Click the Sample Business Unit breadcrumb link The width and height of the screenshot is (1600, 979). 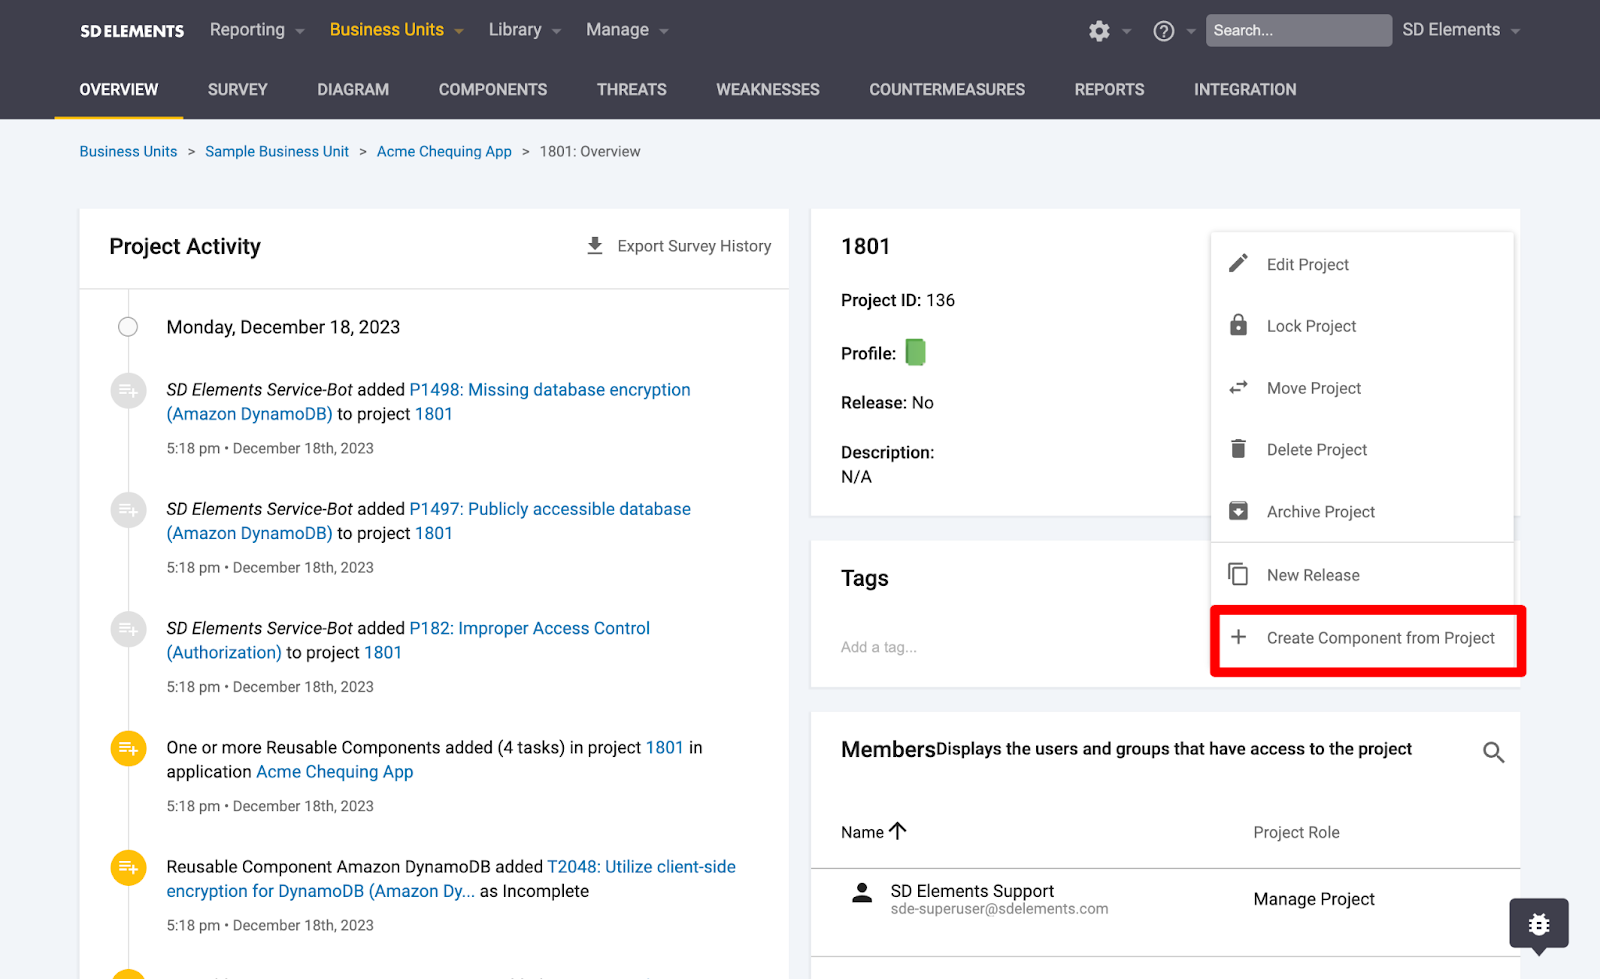click(277, 152)
